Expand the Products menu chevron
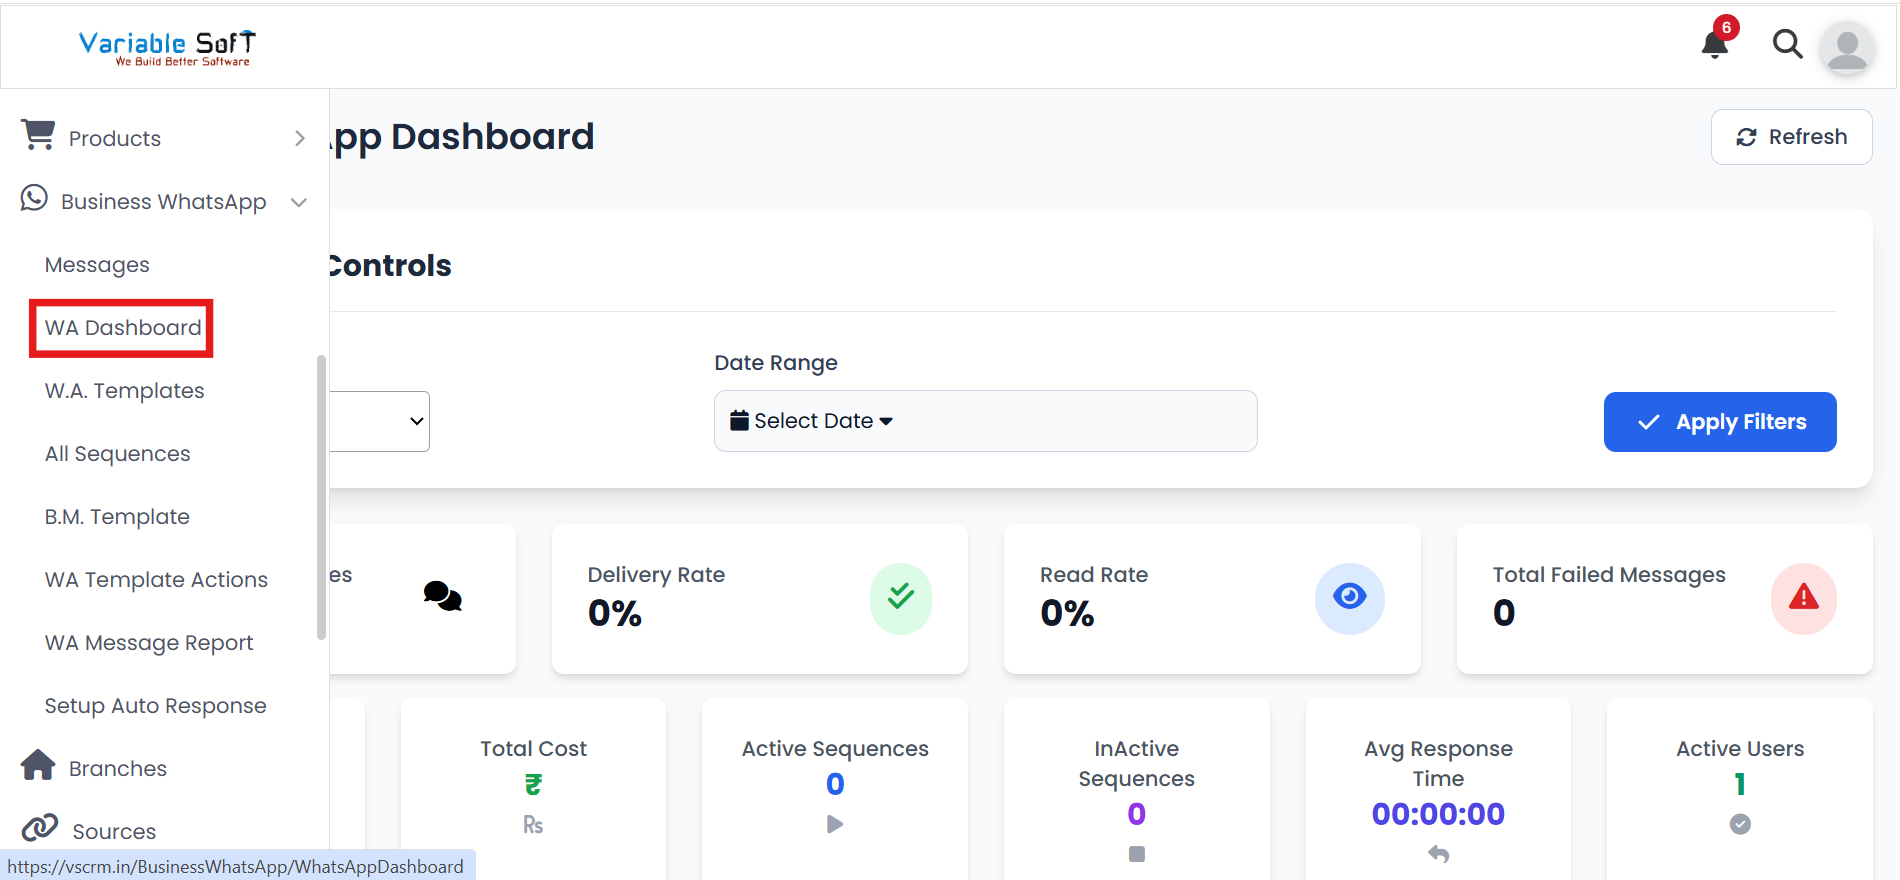 pyautogui.click(x=299, y=139)
